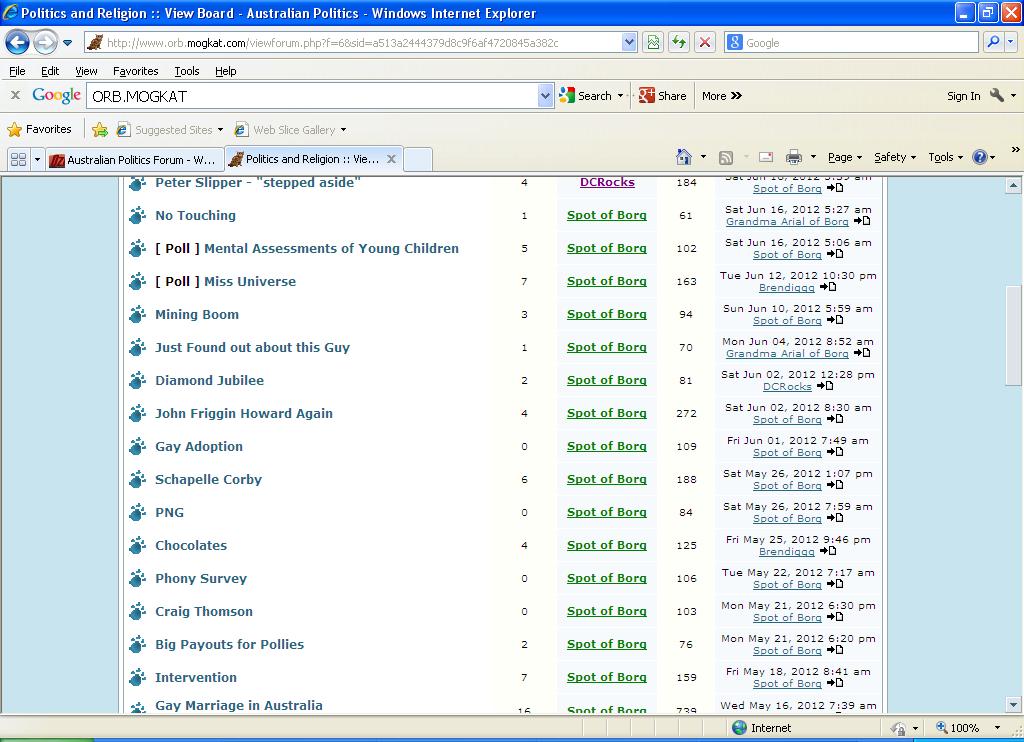Open DCRocks author profile link
The width and height of the screenshot is (1024, 742).
tap(607, 182)
